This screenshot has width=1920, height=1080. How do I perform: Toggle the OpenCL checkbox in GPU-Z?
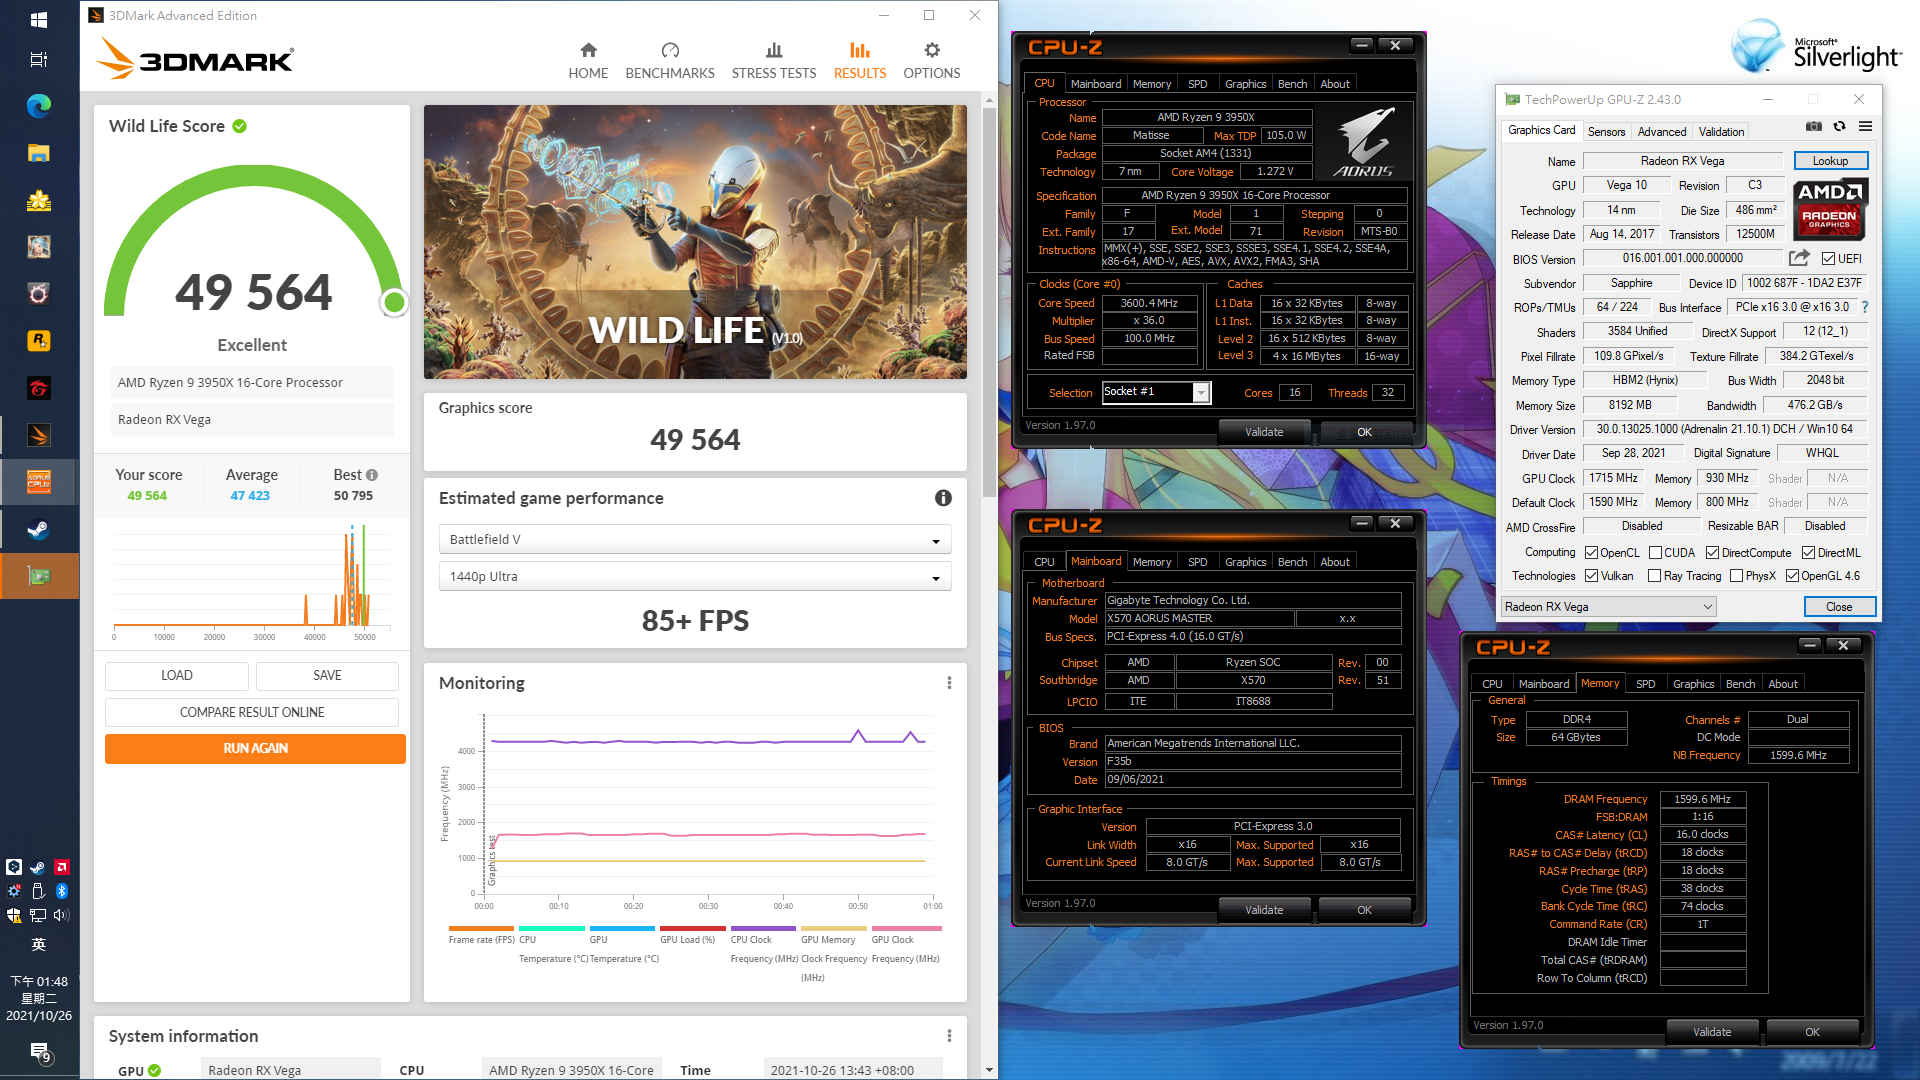[1591, 553]
